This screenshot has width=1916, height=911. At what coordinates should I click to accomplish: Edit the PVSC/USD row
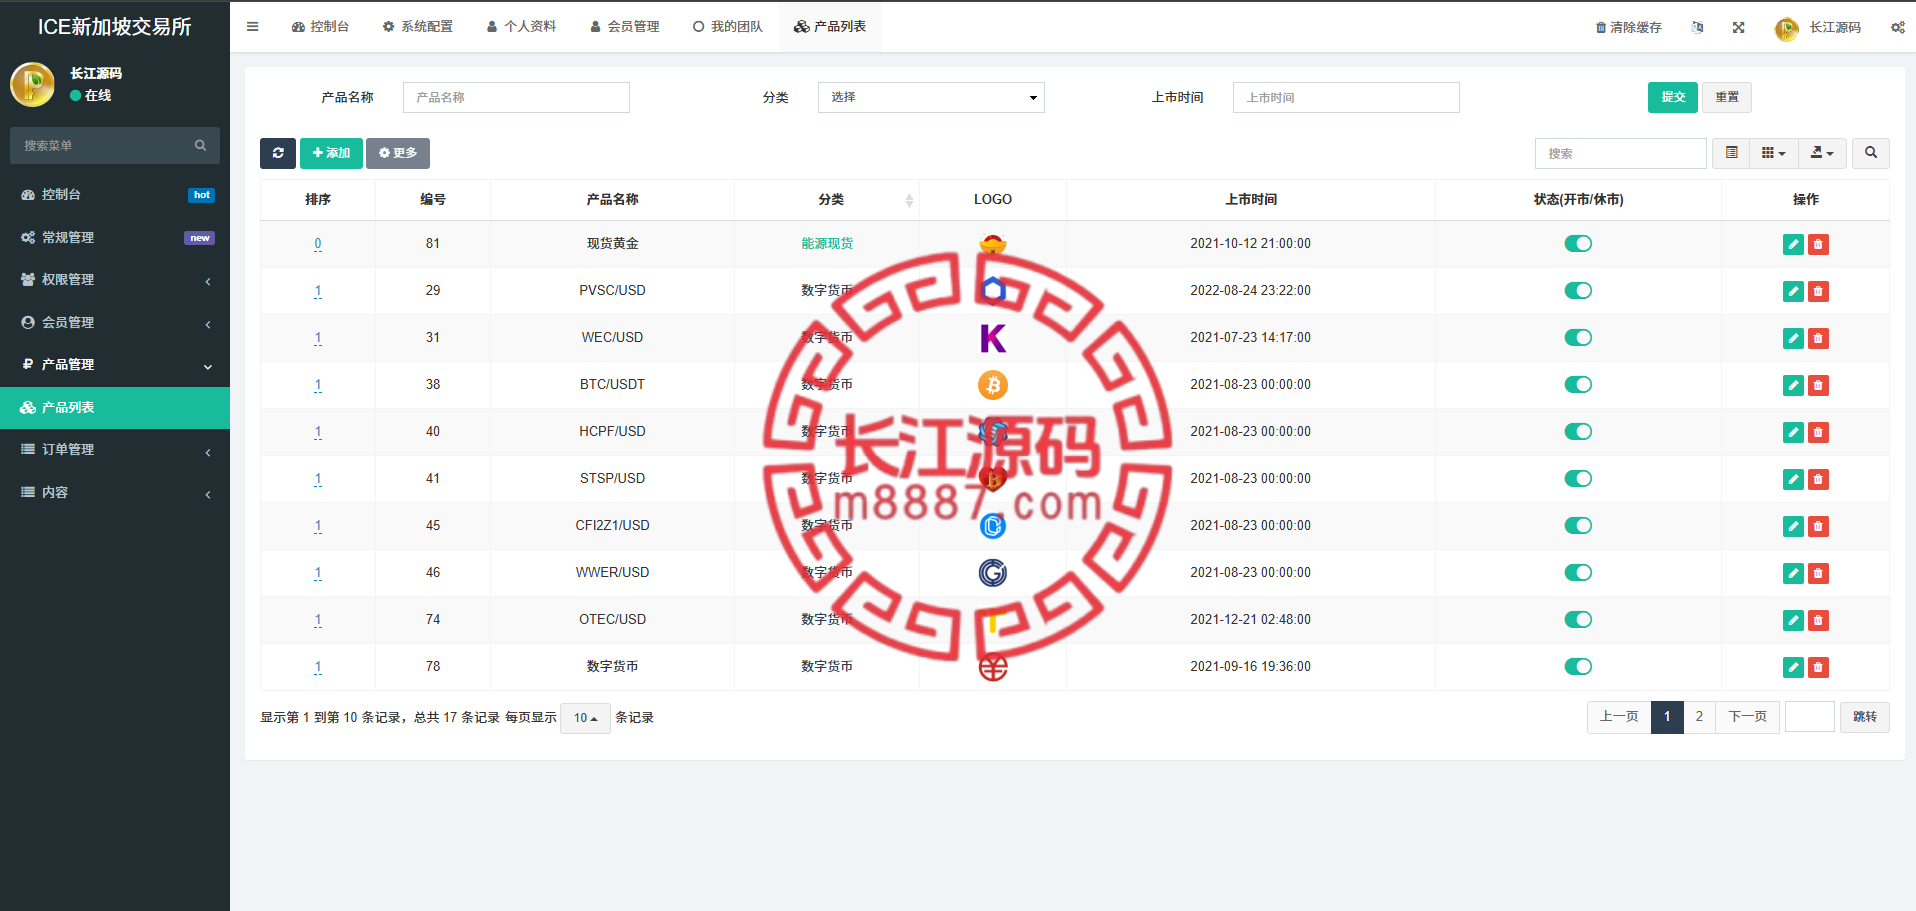[1793, 291]
